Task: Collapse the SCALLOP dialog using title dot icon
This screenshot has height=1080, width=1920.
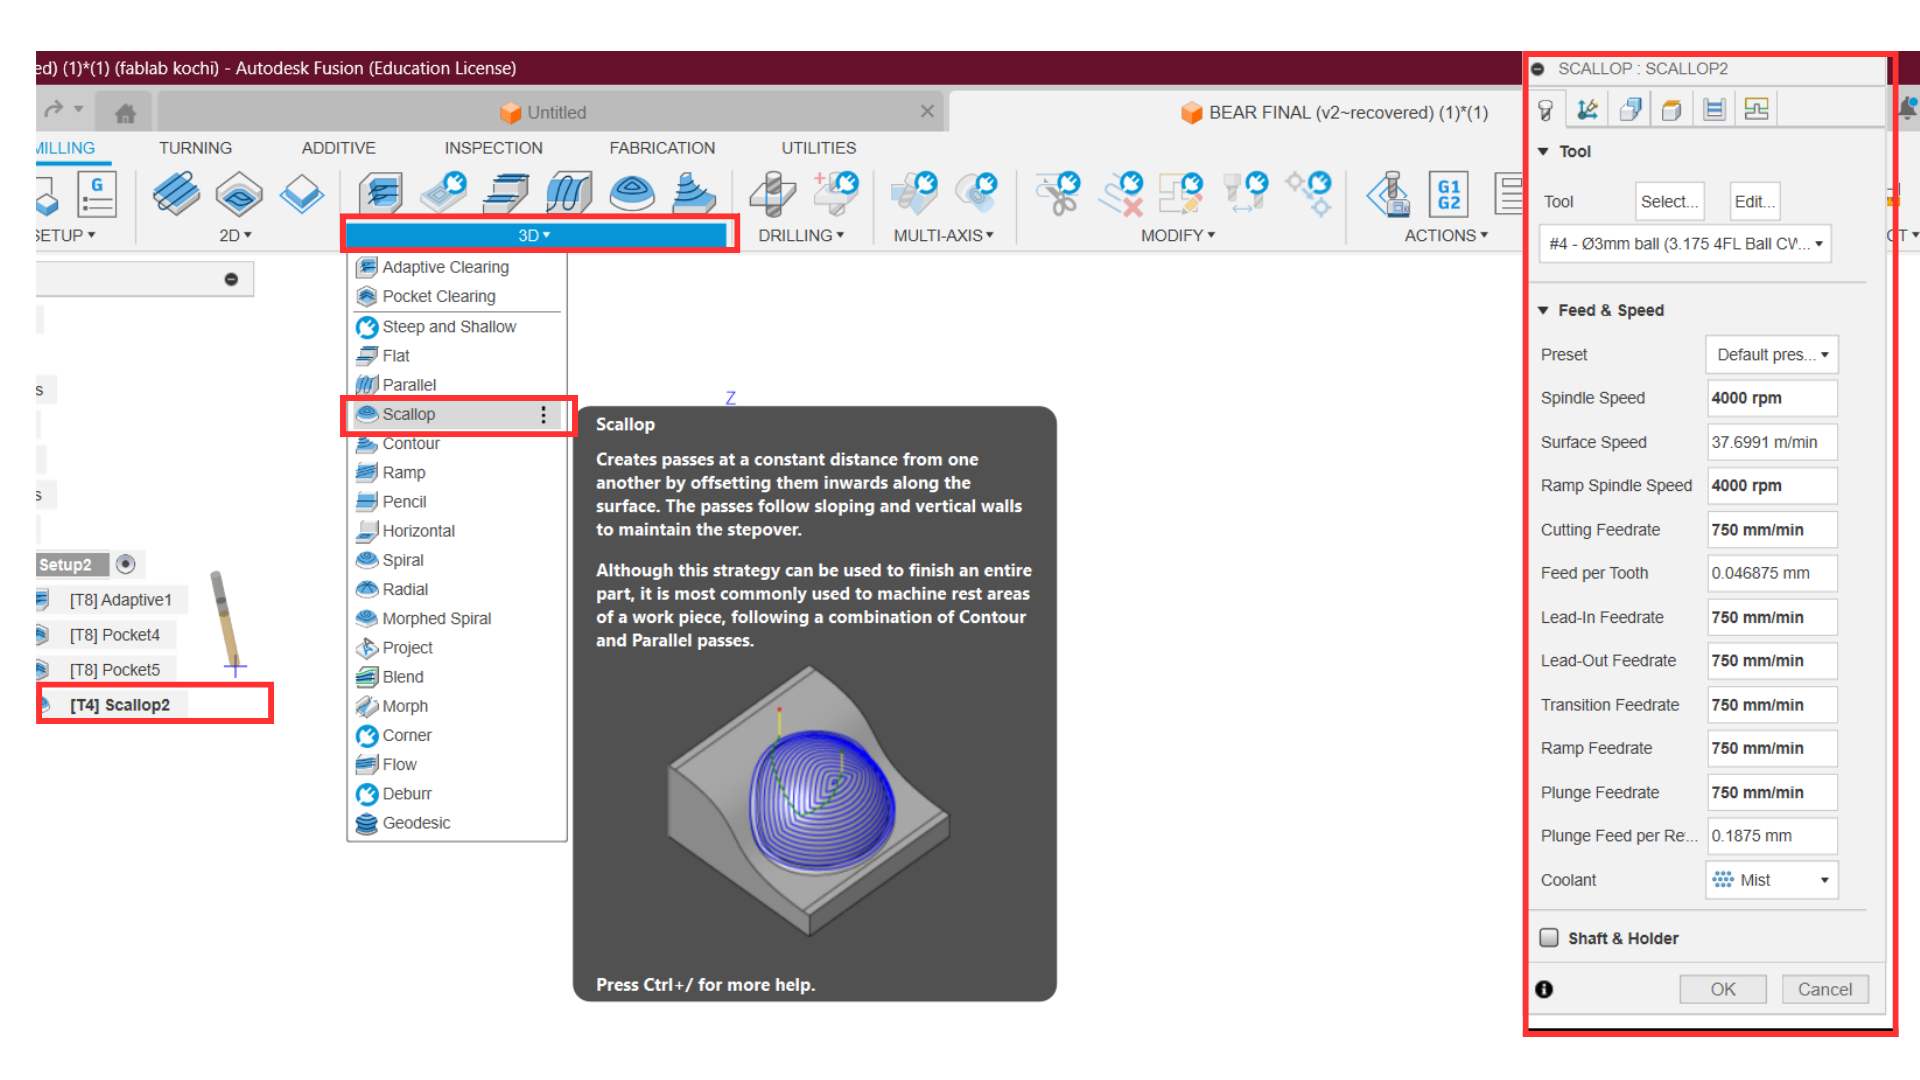Action: [1538, 69]
